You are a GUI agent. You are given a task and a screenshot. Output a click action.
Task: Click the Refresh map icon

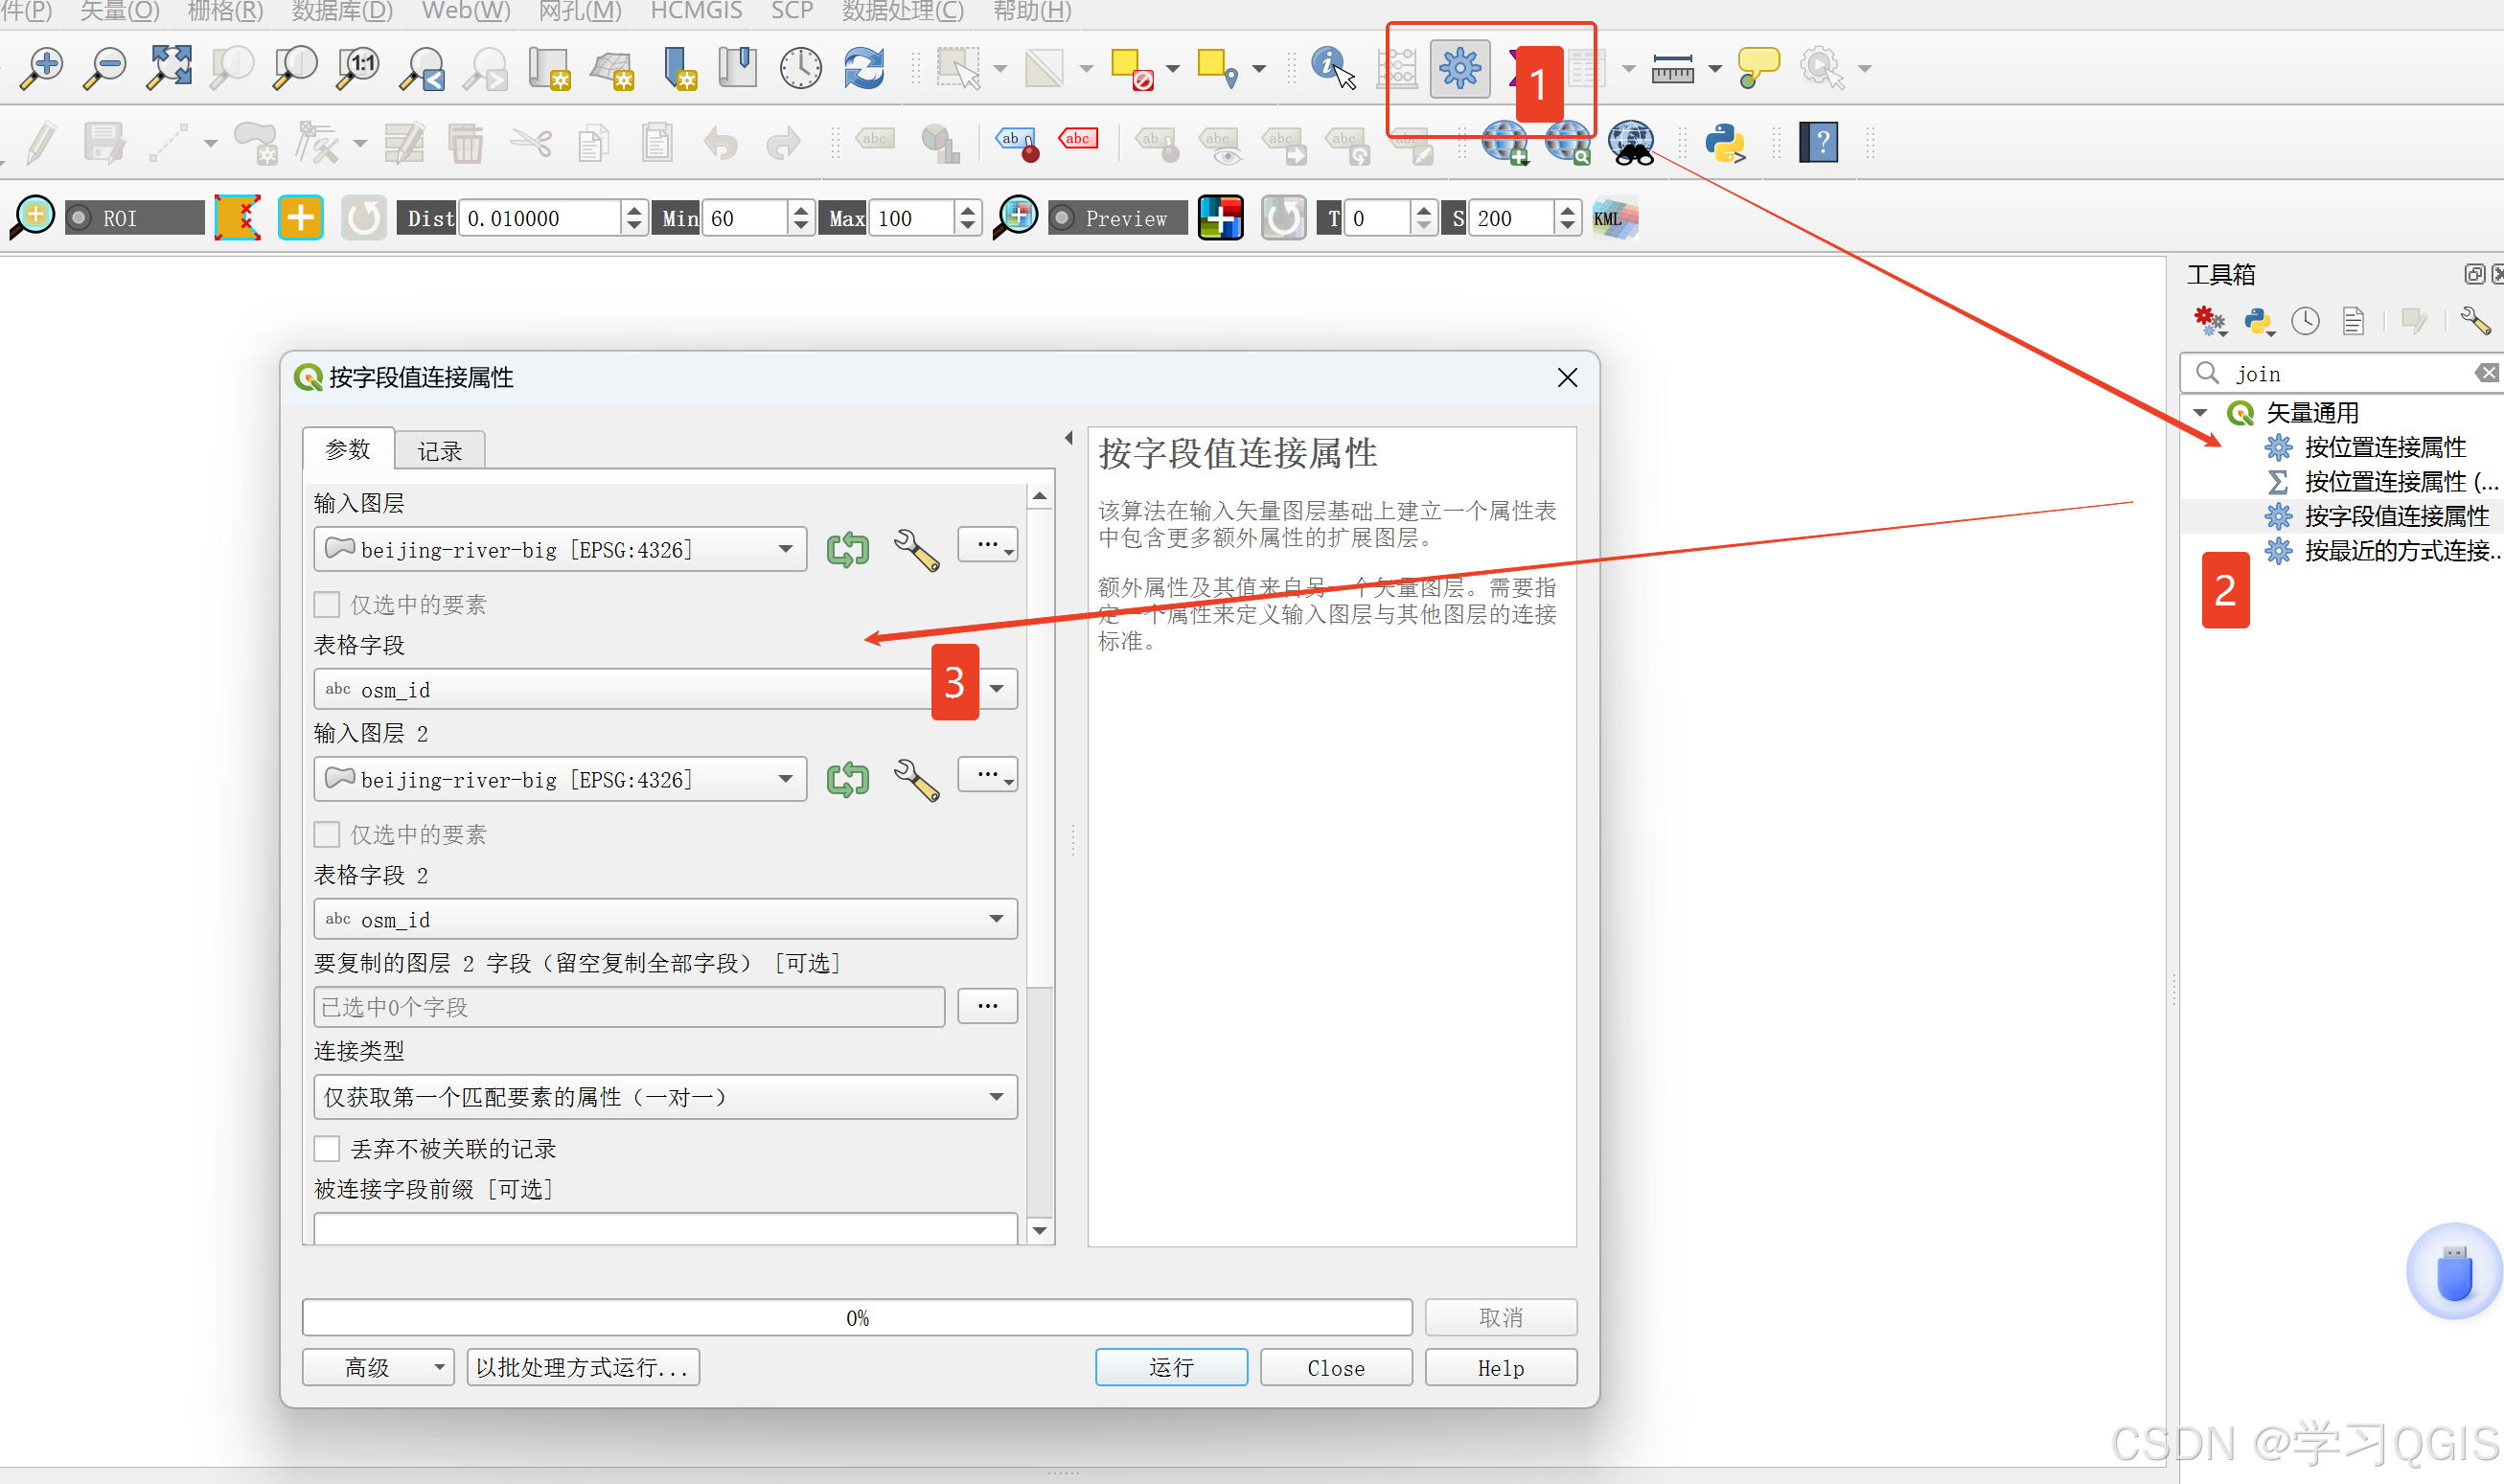coord(864,68)
